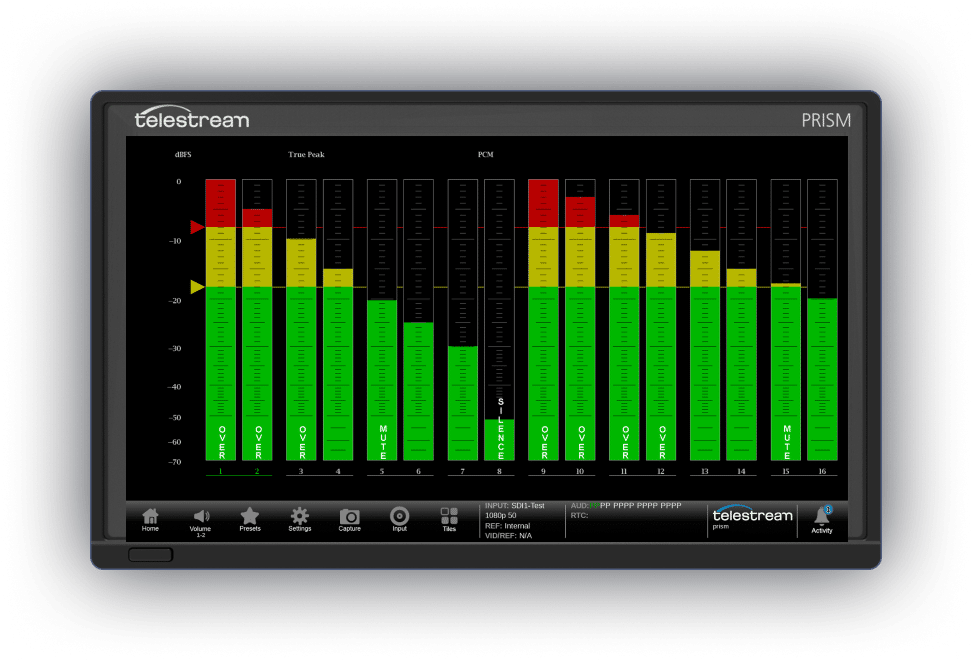This screenshot has height=660, width=972.
Task: Click the REF: Internal status line
Action: tap(508, 526)
